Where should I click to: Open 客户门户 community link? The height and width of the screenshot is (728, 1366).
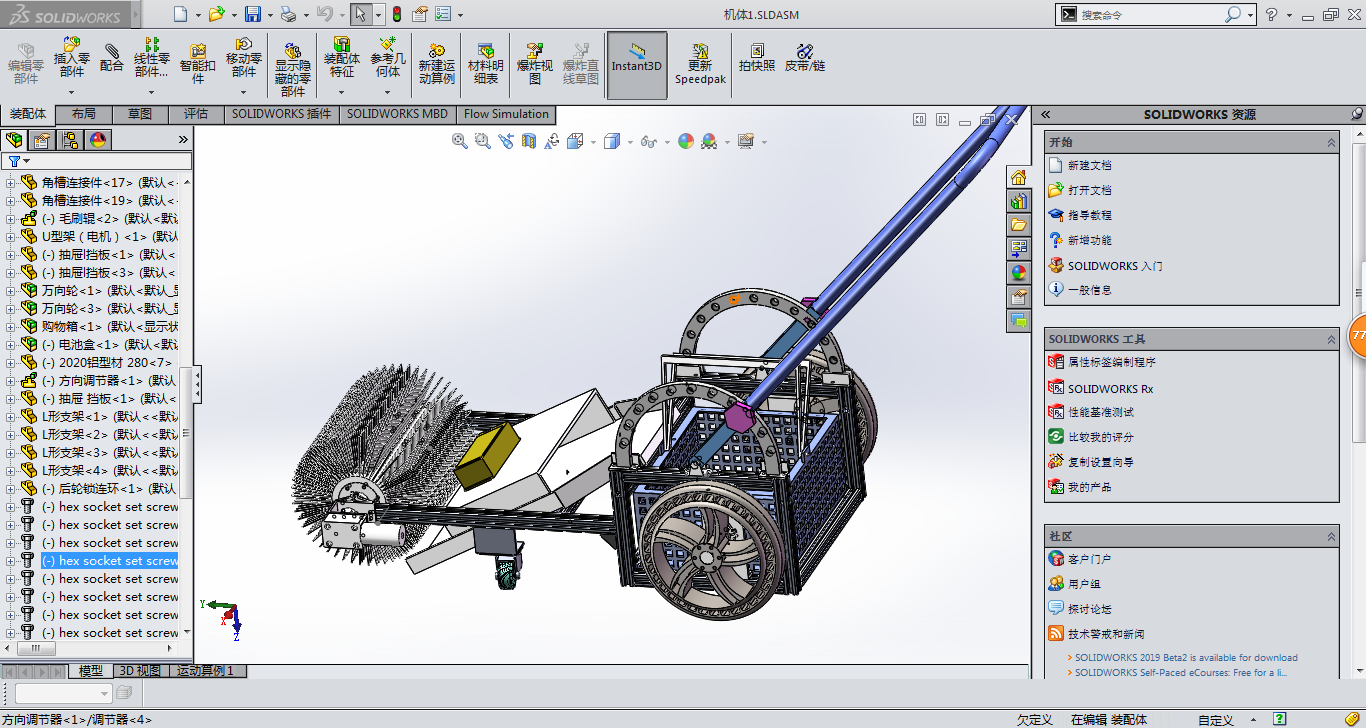point(1089,559)
